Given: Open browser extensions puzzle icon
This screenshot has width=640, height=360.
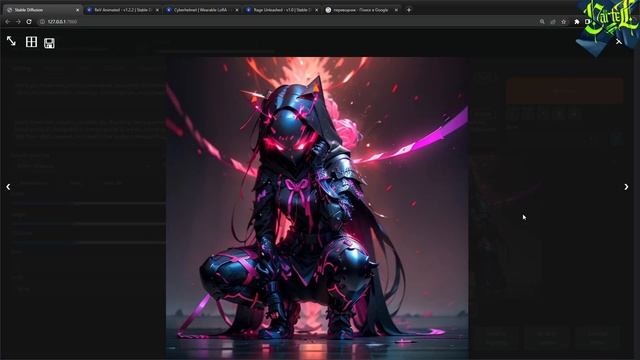Looking at the screenshot, I should pyautogui.click(x=577, y=22).
